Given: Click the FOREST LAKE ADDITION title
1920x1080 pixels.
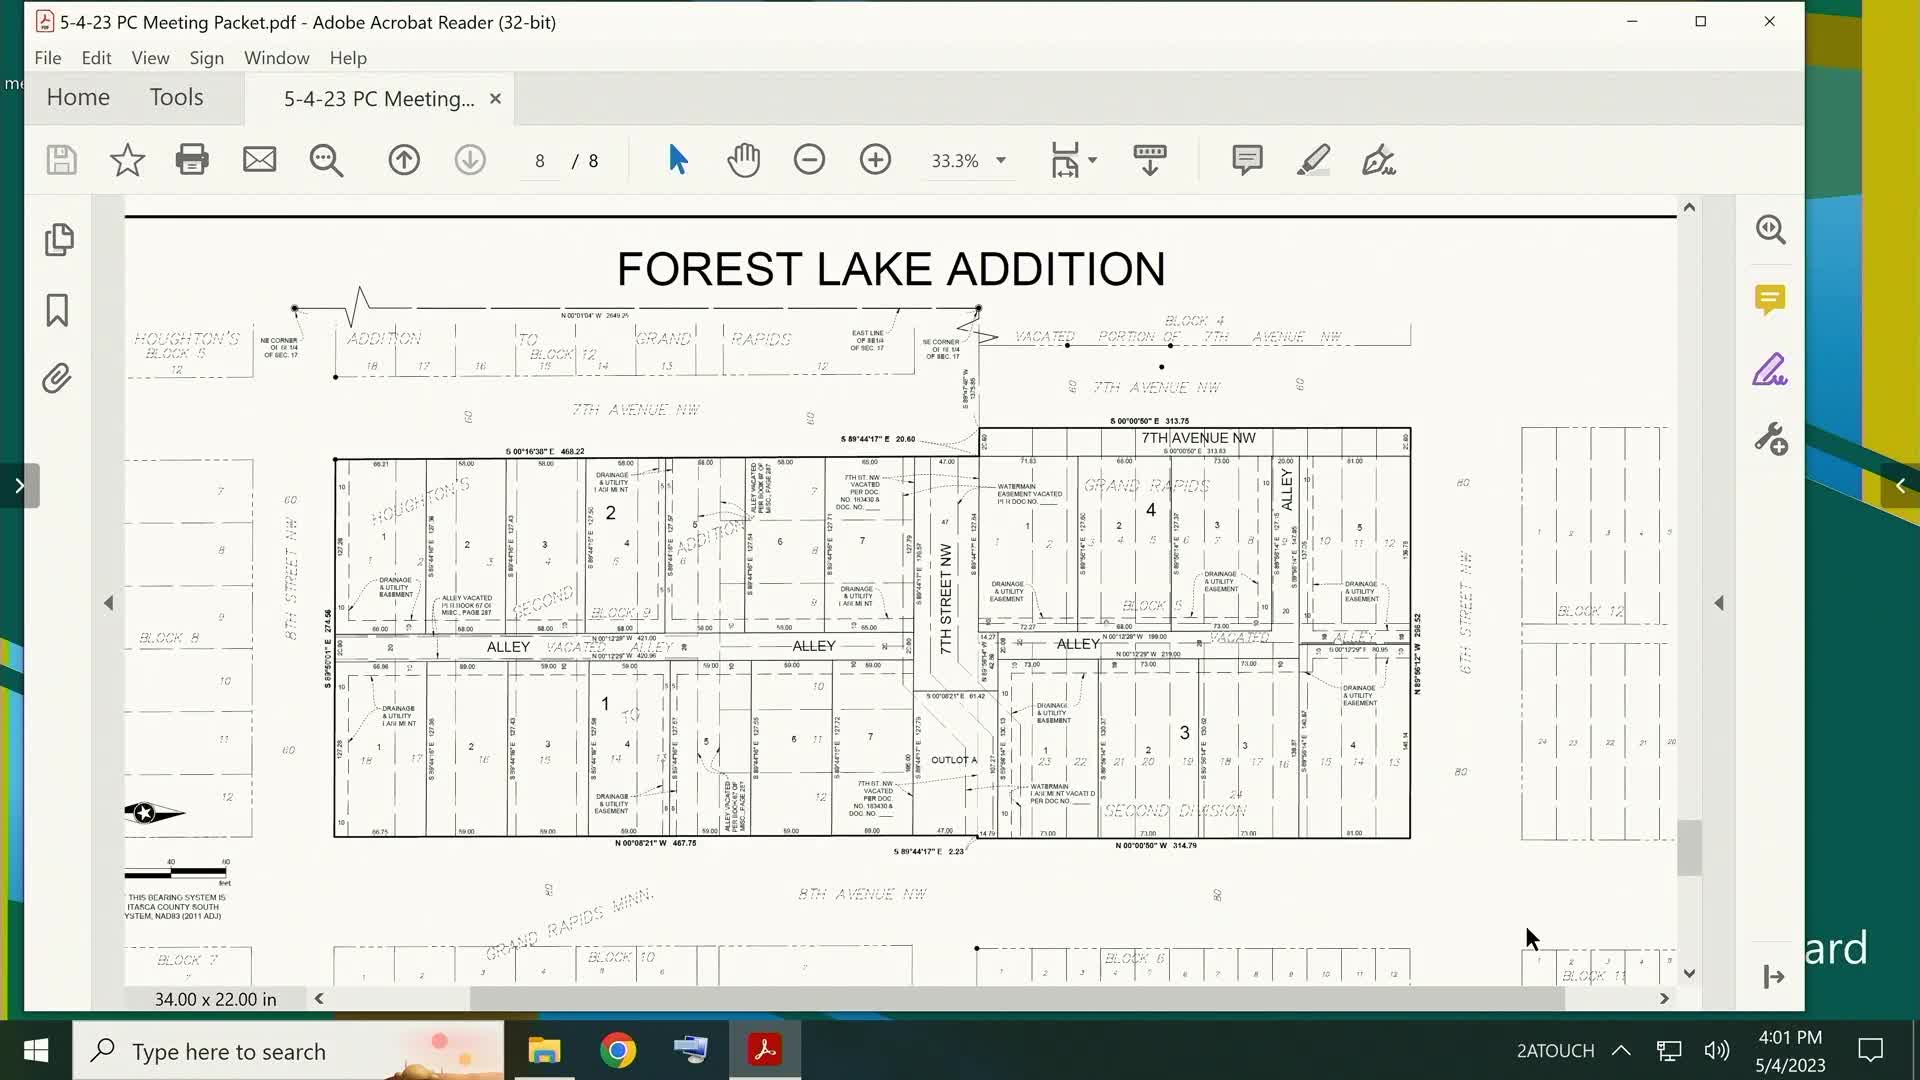Looking at the screenshot, I should click(x=891, y=269).
